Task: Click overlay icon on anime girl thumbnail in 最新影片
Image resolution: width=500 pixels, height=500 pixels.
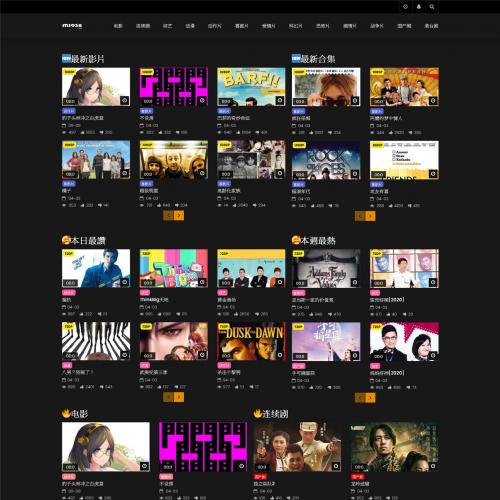Action: click(x=125, y=100)
